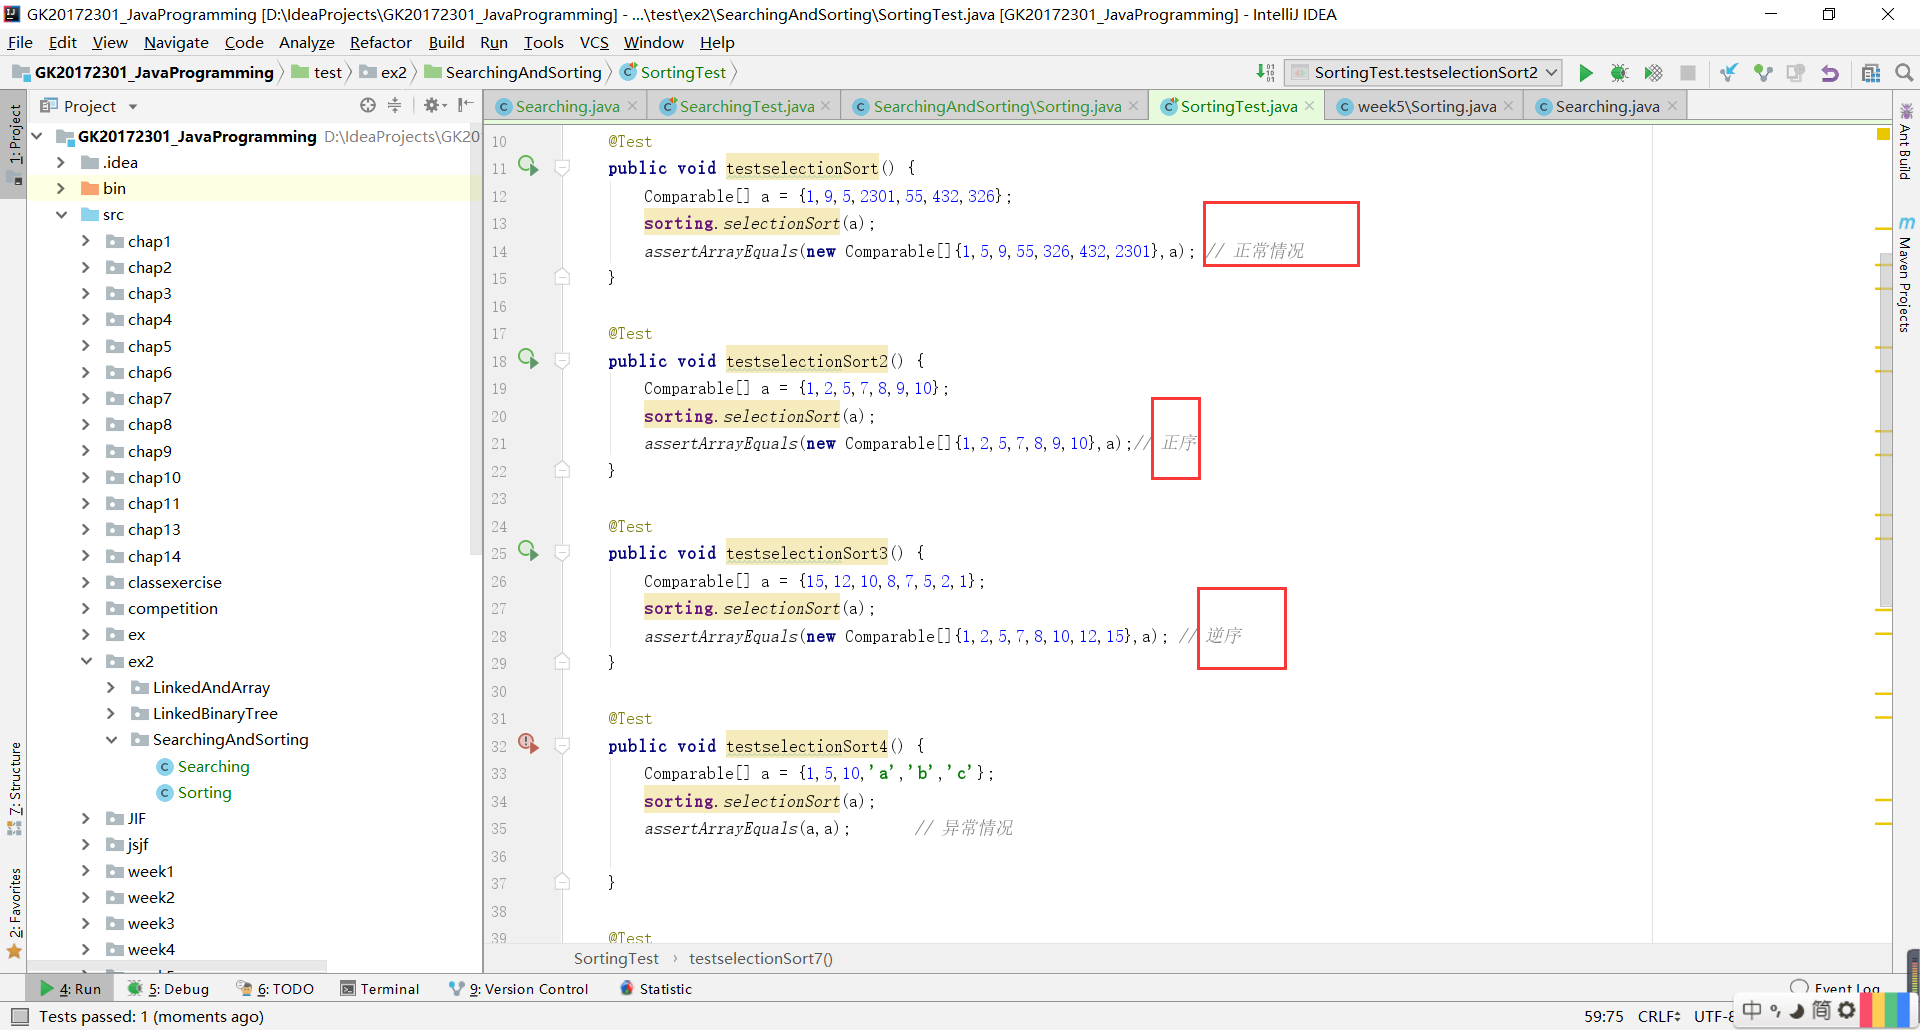Open the Ant Build side tool
This screenshot has width=1920, height=1030.
[x=1906, y=141]
